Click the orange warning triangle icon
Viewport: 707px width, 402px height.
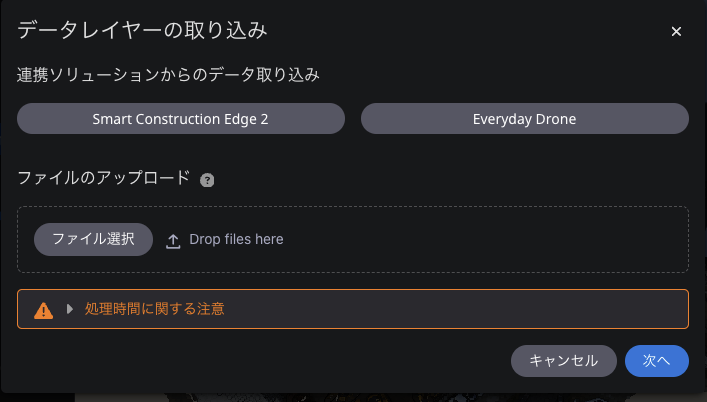(x=43, y=310)
